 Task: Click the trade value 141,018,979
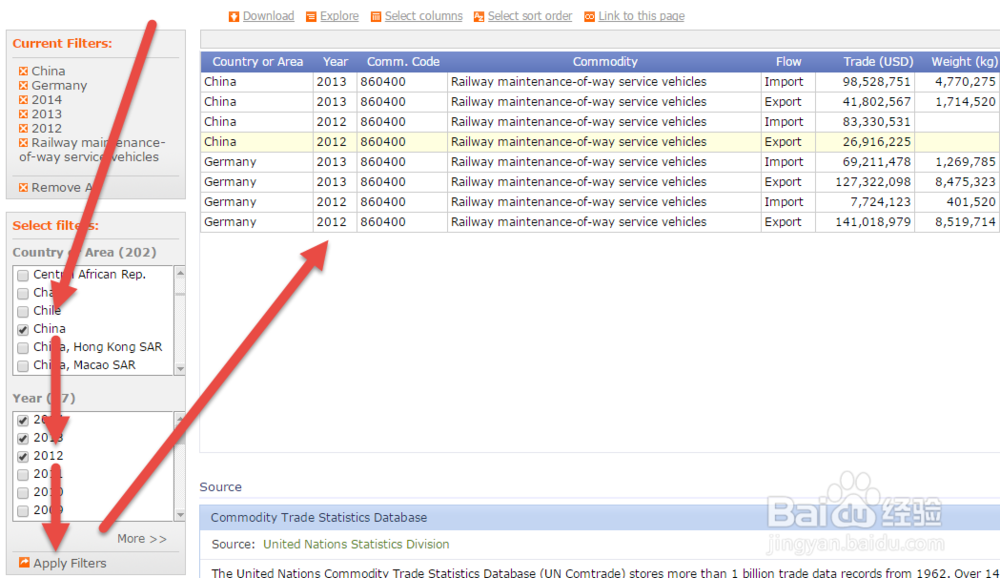click(873, 222)
